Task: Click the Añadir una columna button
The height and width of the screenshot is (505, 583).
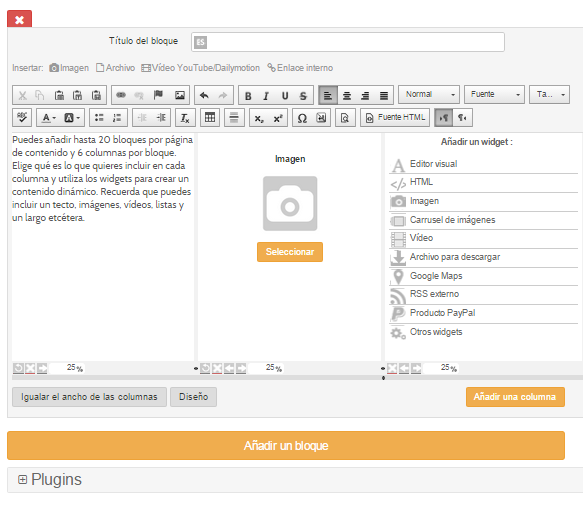Action: (515, 397)
